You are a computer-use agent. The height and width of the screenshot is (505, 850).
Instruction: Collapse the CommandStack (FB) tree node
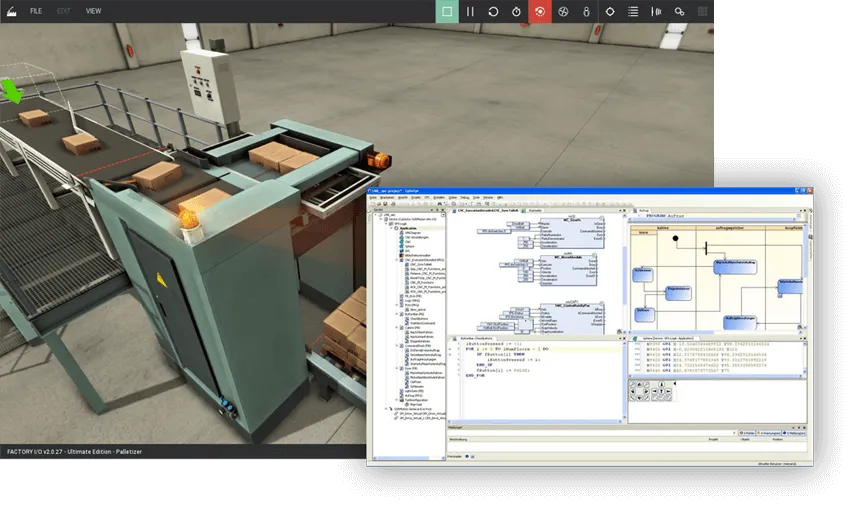[x=397, y=346]
